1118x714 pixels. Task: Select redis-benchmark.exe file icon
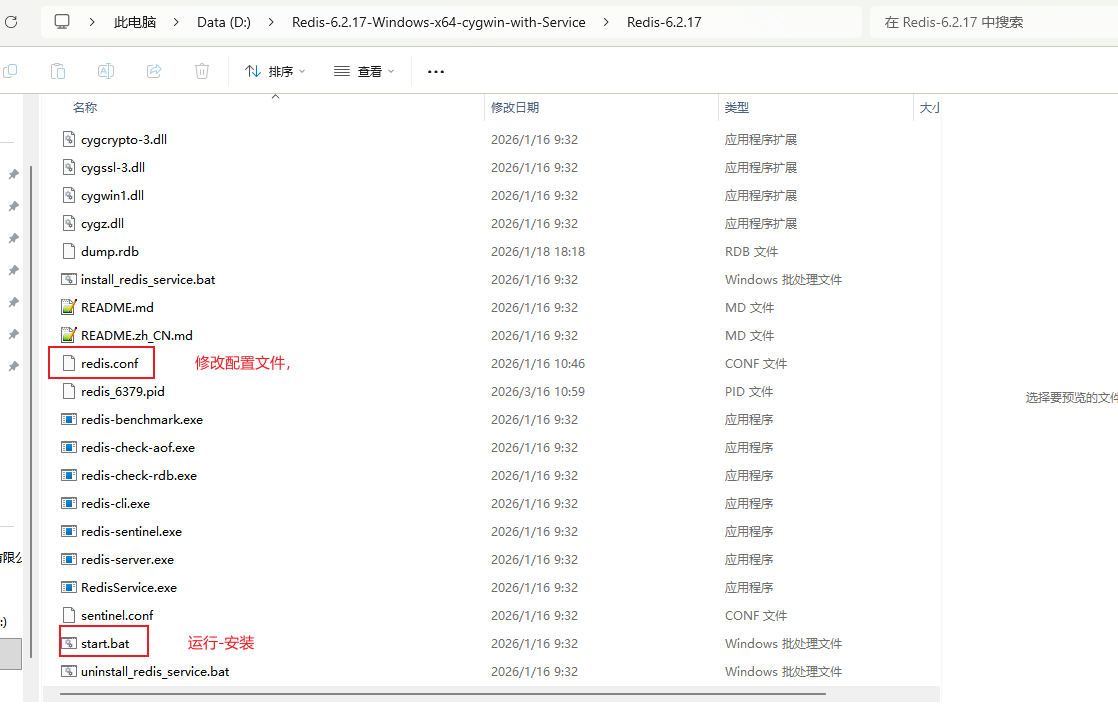(68, 419)
